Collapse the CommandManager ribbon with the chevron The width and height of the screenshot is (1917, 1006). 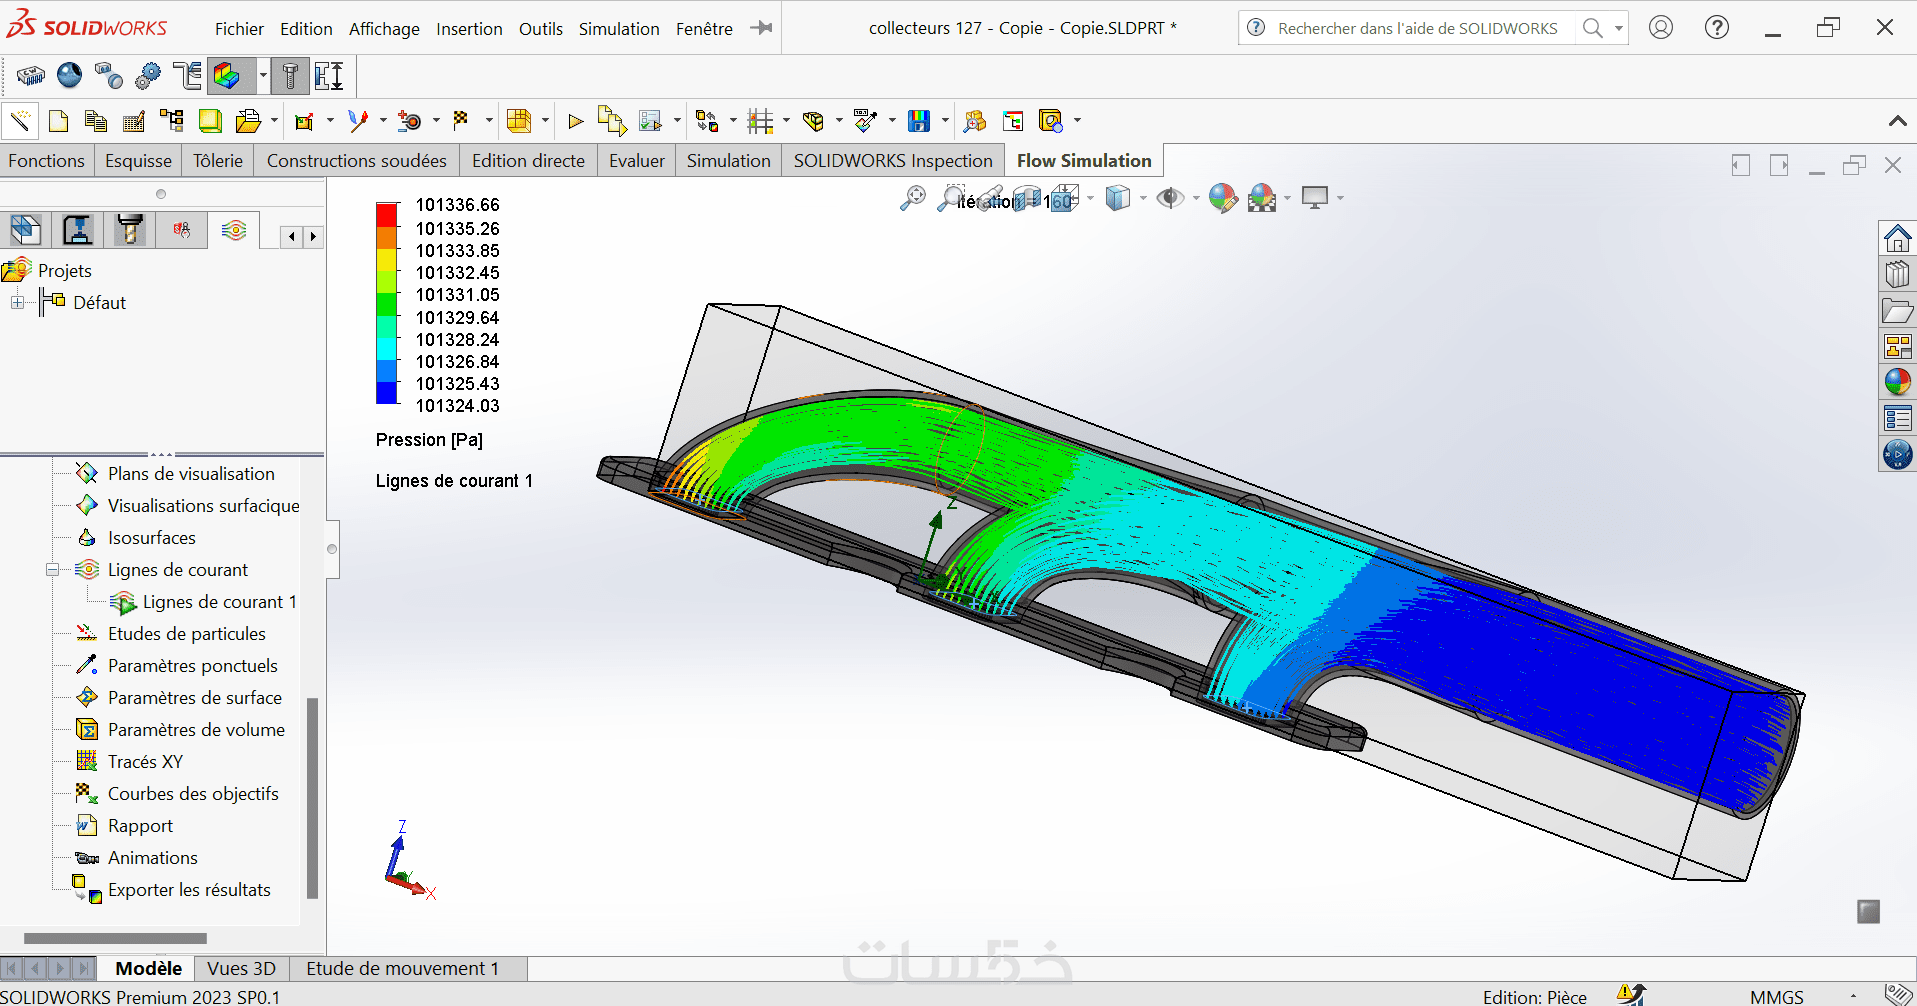coord(1897,121)
